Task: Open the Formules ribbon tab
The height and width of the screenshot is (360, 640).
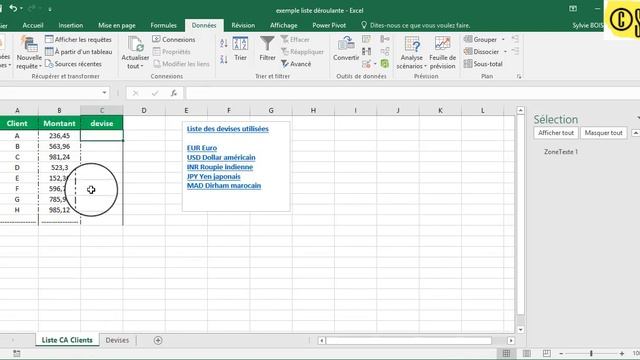Action: pos(163,25)
